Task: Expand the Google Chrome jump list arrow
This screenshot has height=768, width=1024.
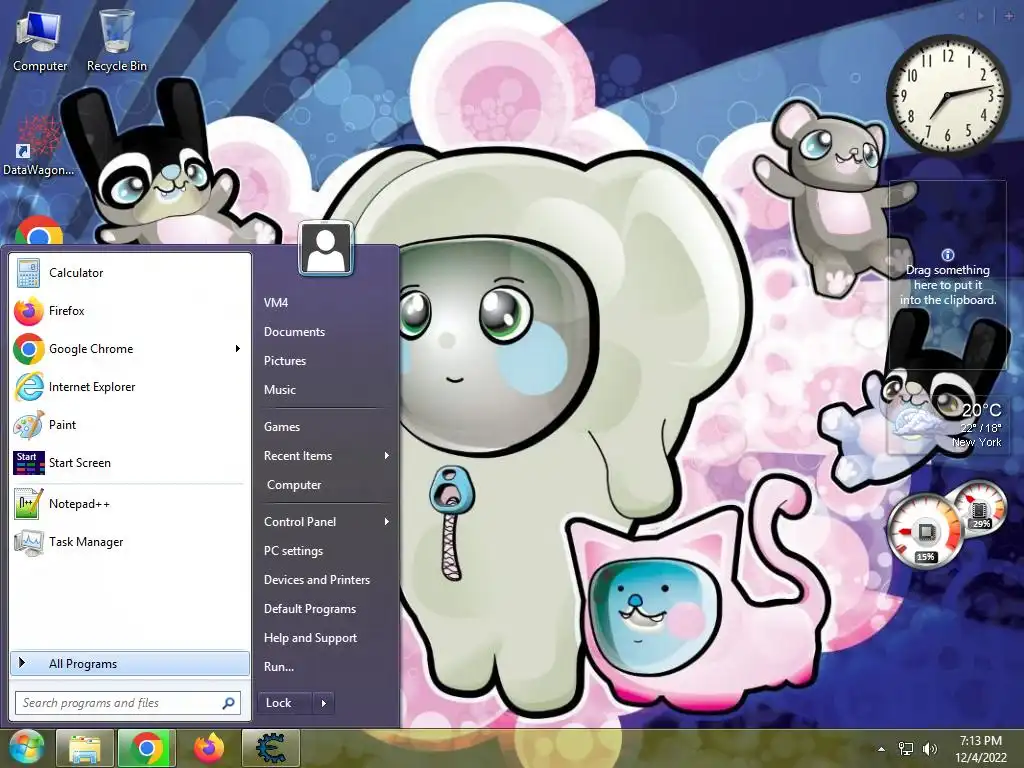Action: click(x=238, y=349)
